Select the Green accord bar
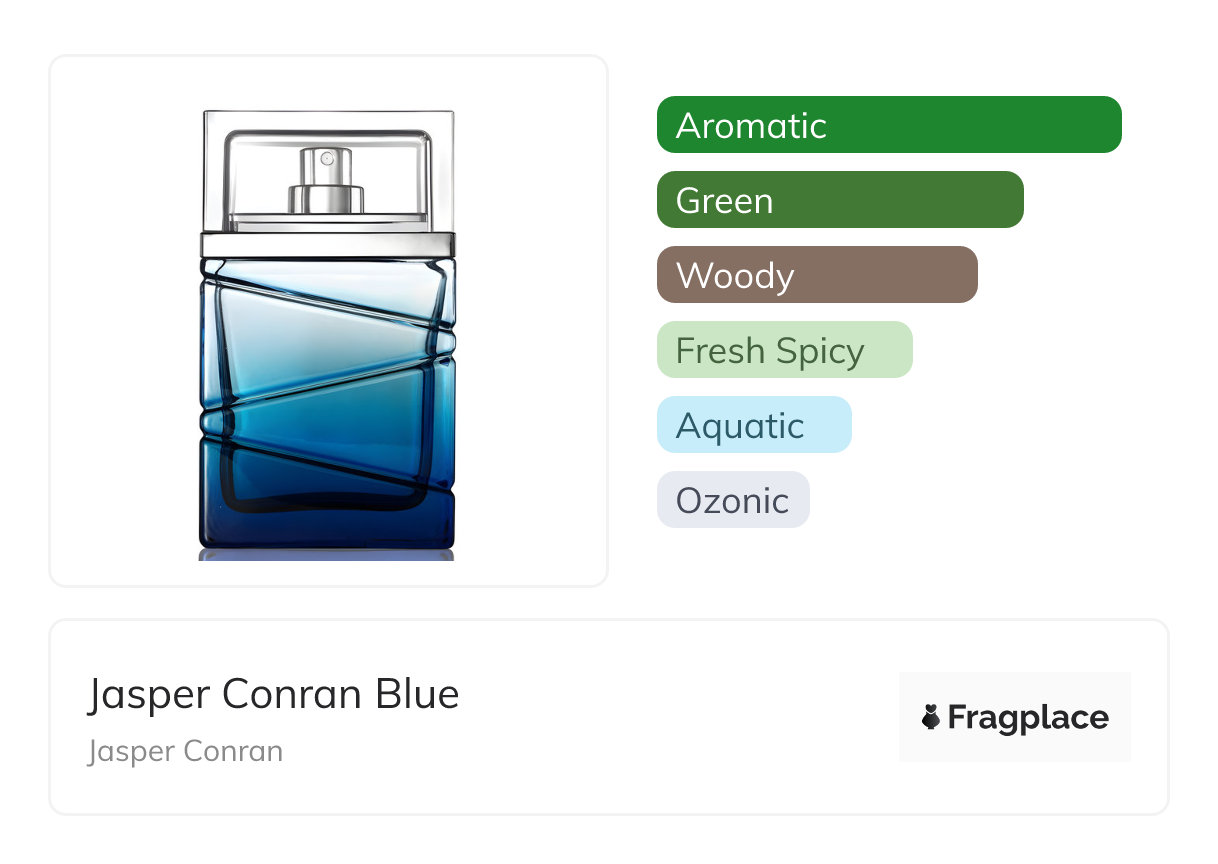Screen dimensions: 1218x864 pos(840,200)
